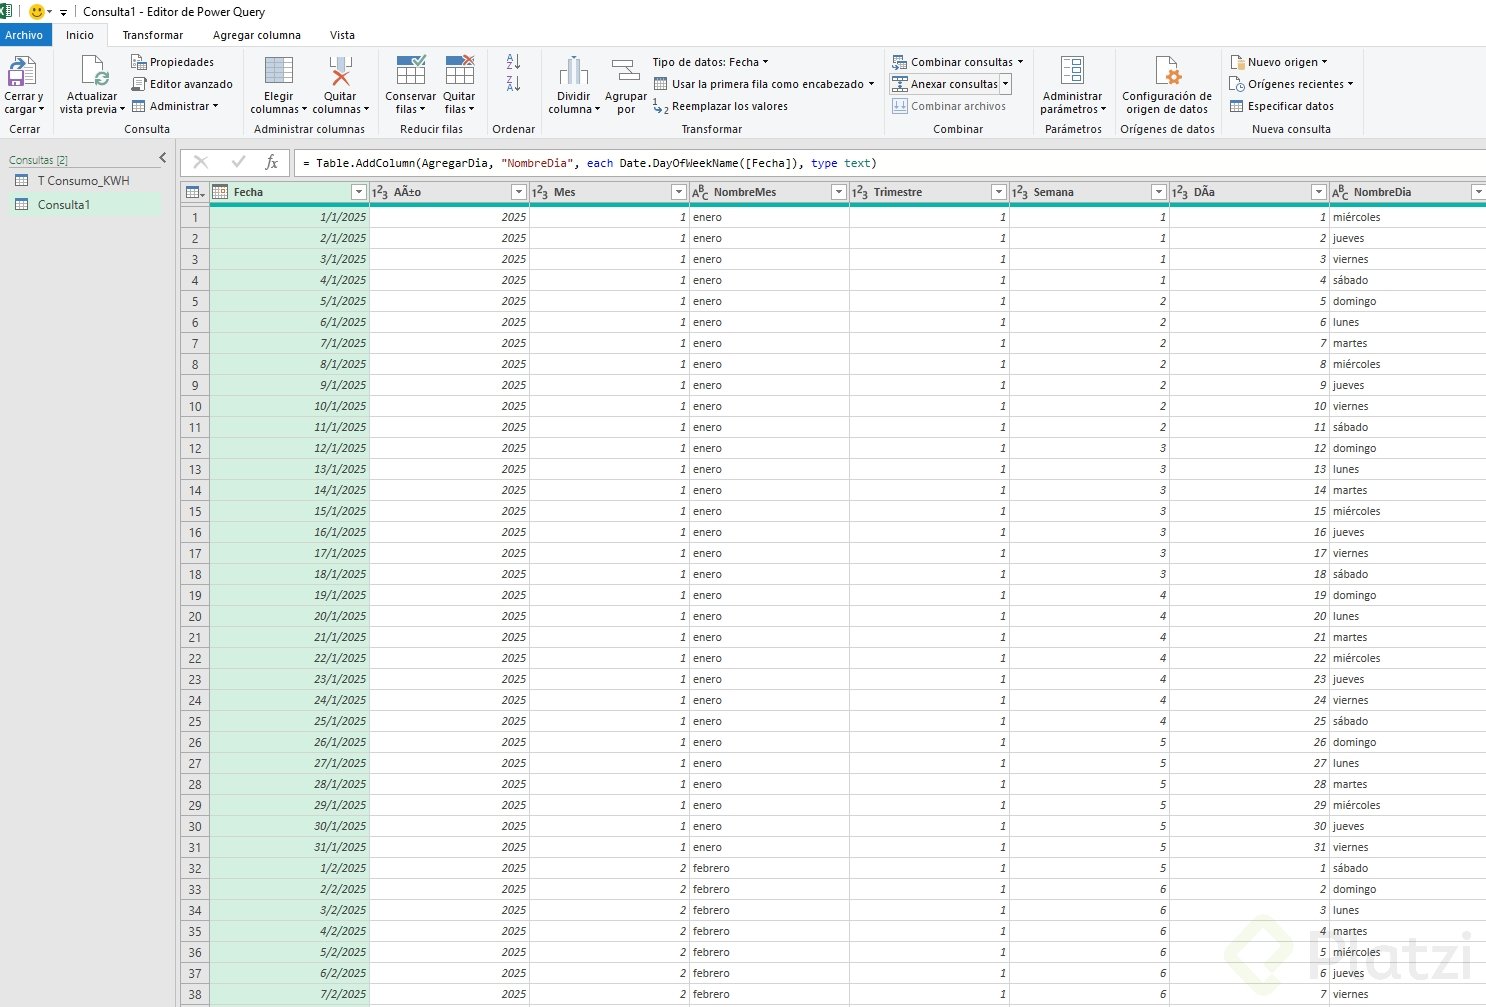Collapse the Consultas pane with the arrow
The height and width of the screenshot is (1007, 1486).
(x=163, y=158)
